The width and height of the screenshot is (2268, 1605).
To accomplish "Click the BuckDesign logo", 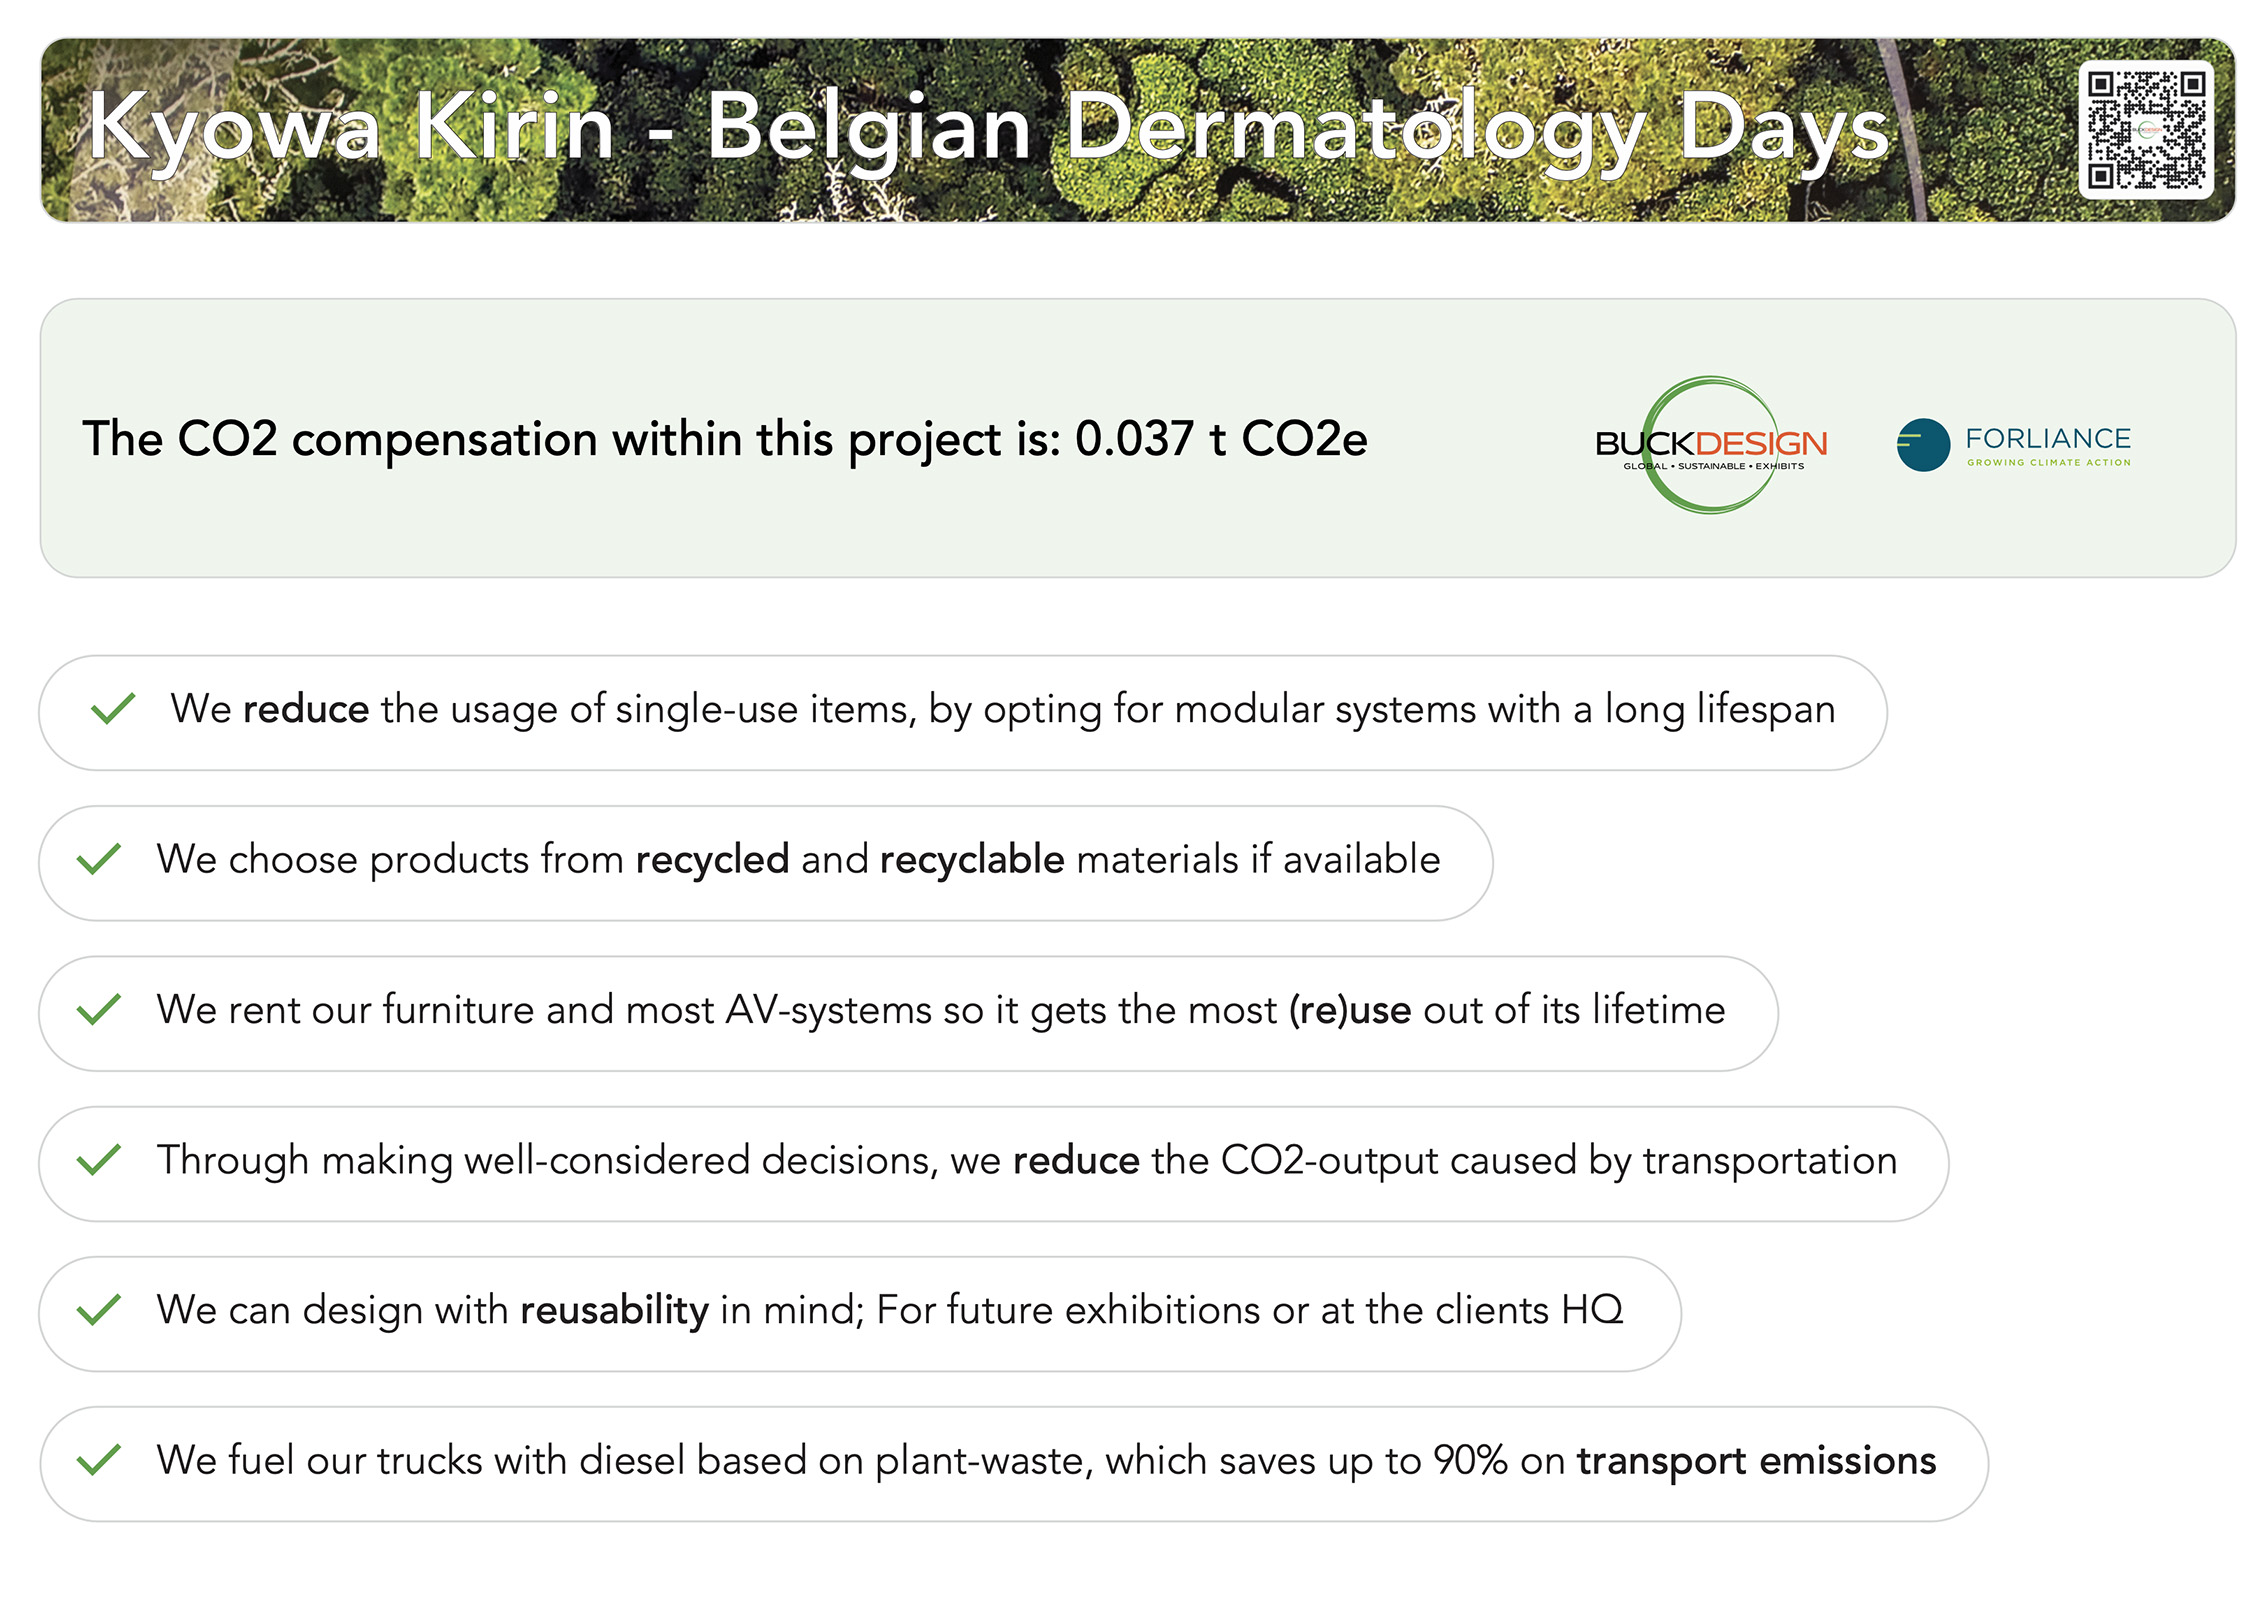I will pyautogui.click(x=1711, y=444).
